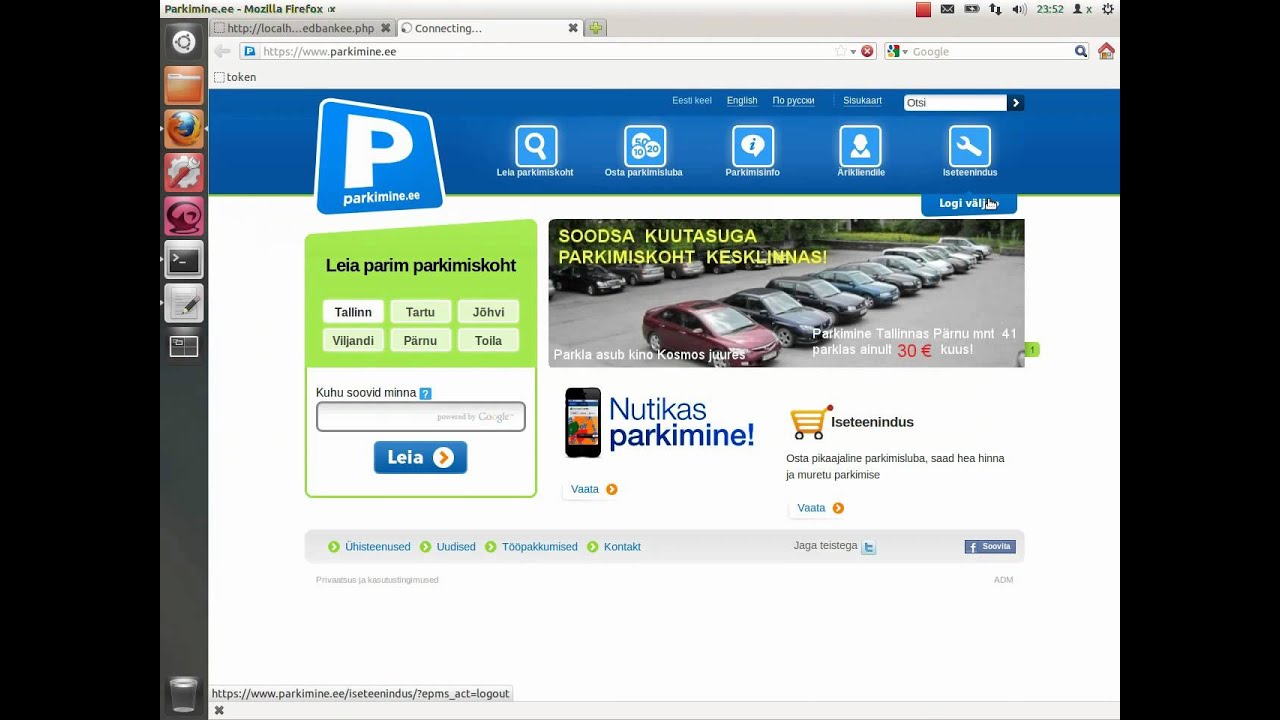Click the Kuhu soovid minna destination field
The width and height of the screenshot is (1280, 720).
pos(420,417)
